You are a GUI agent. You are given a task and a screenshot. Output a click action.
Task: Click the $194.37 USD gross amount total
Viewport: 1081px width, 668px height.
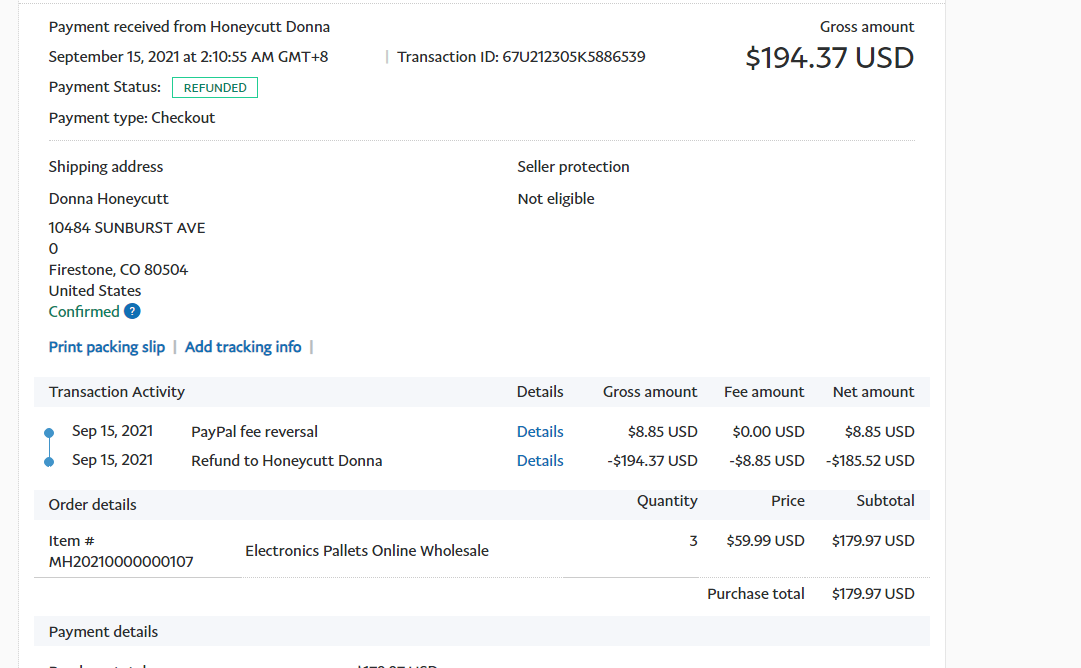(x=829, y=58)
